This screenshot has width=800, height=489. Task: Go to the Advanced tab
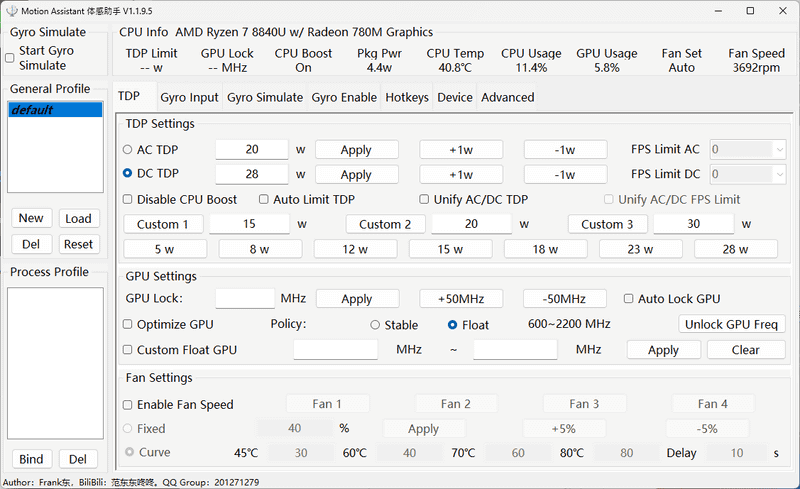click(507, 98)
